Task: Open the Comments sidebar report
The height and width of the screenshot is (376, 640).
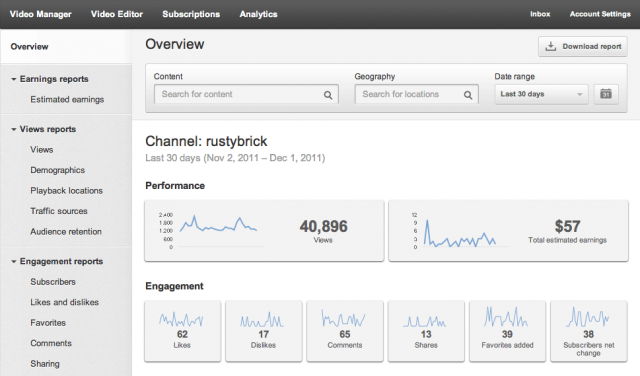Action: [x=51, y=343]
